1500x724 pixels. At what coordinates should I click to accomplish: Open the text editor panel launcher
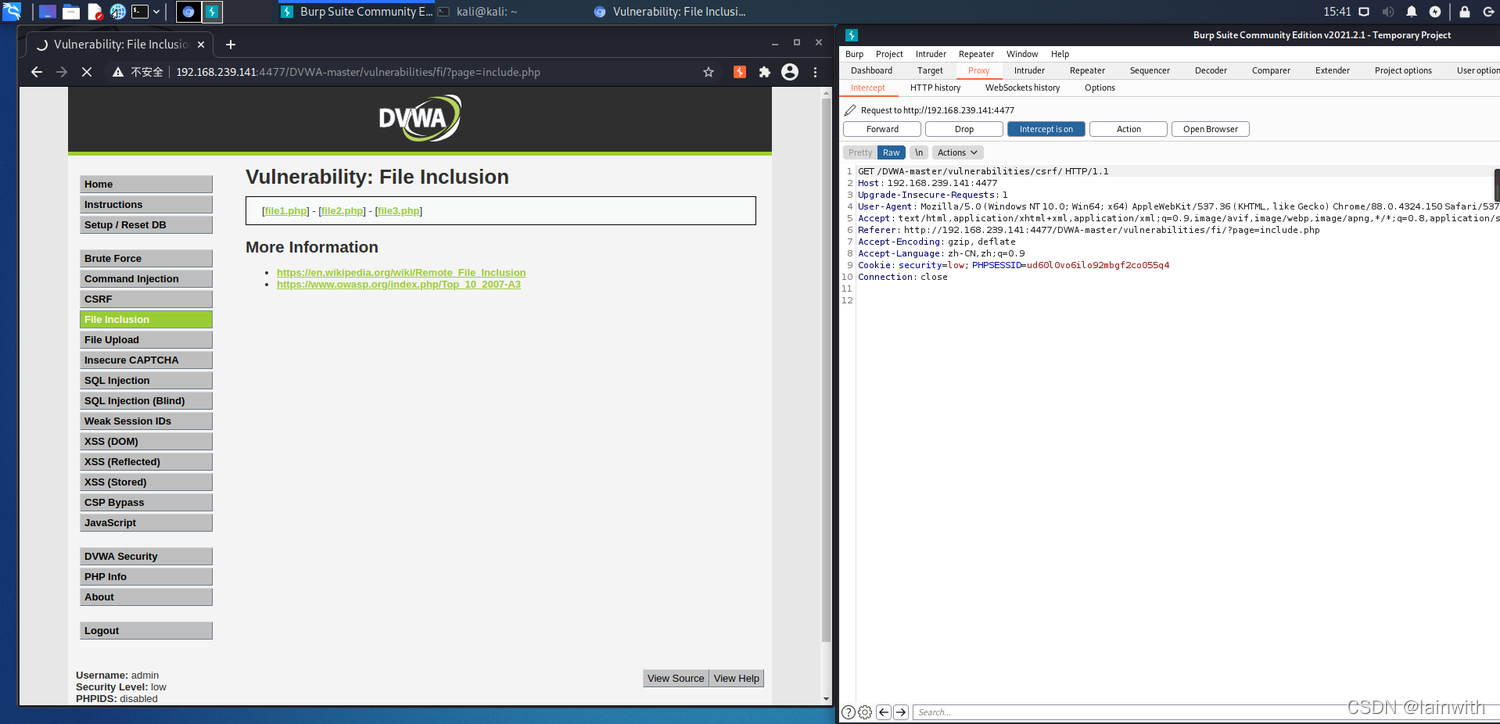point(95,12)
